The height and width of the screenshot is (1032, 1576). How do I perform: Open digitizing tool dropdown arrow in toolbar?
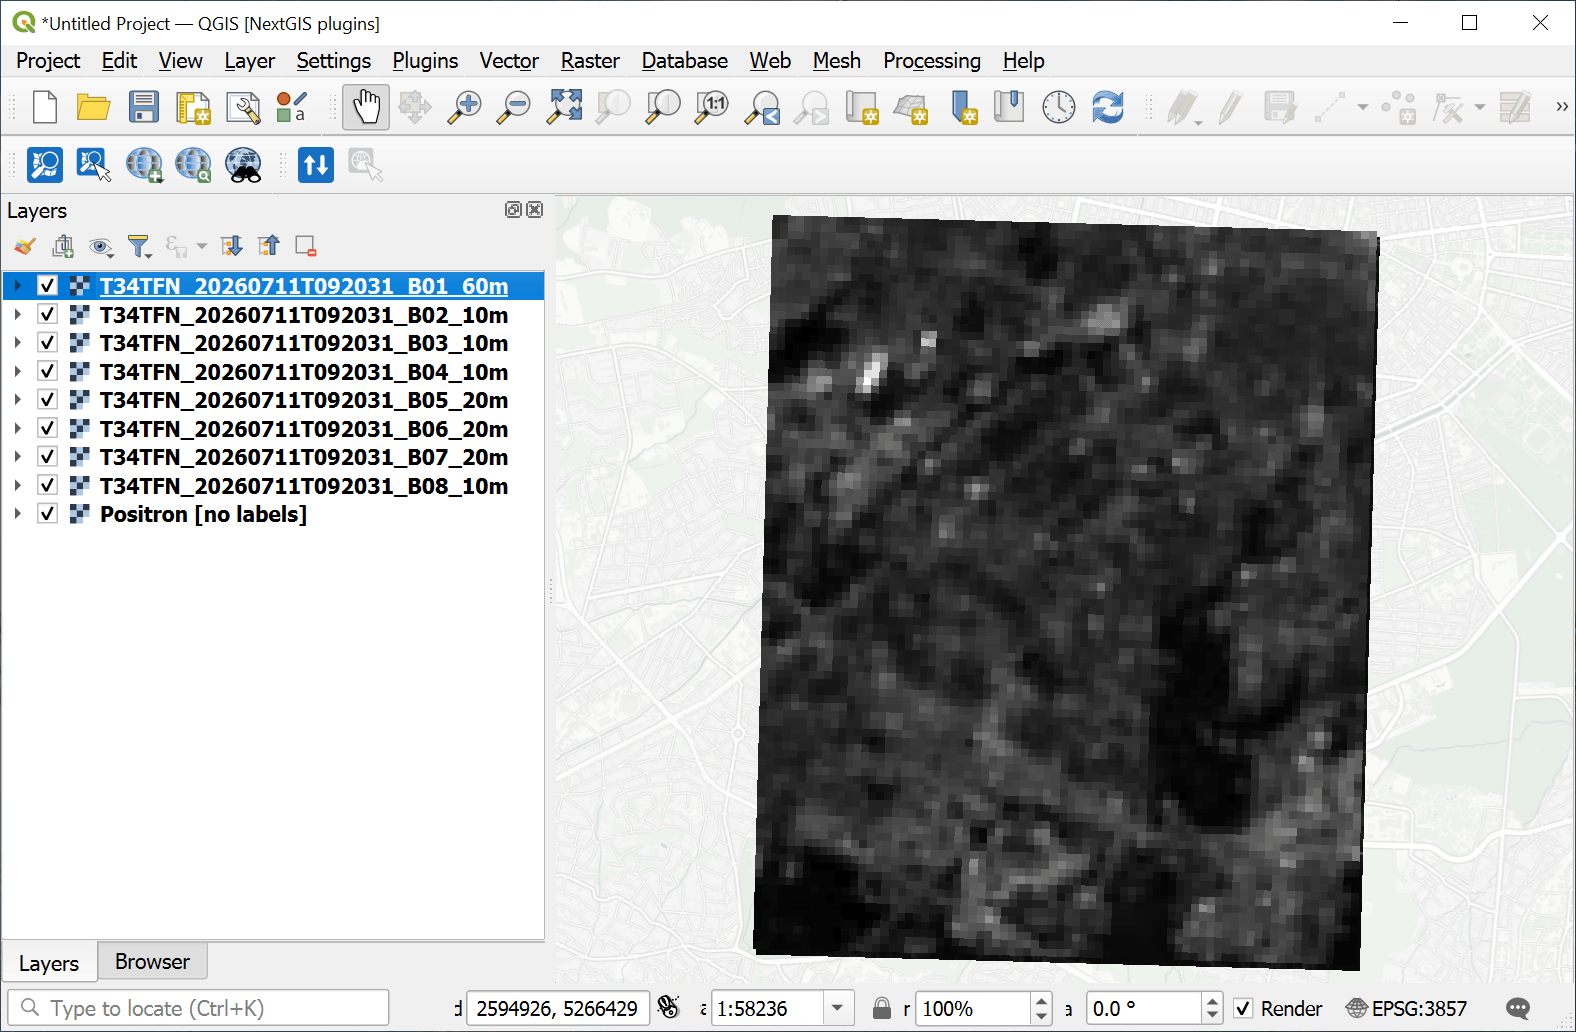[x=1362, y=107]
